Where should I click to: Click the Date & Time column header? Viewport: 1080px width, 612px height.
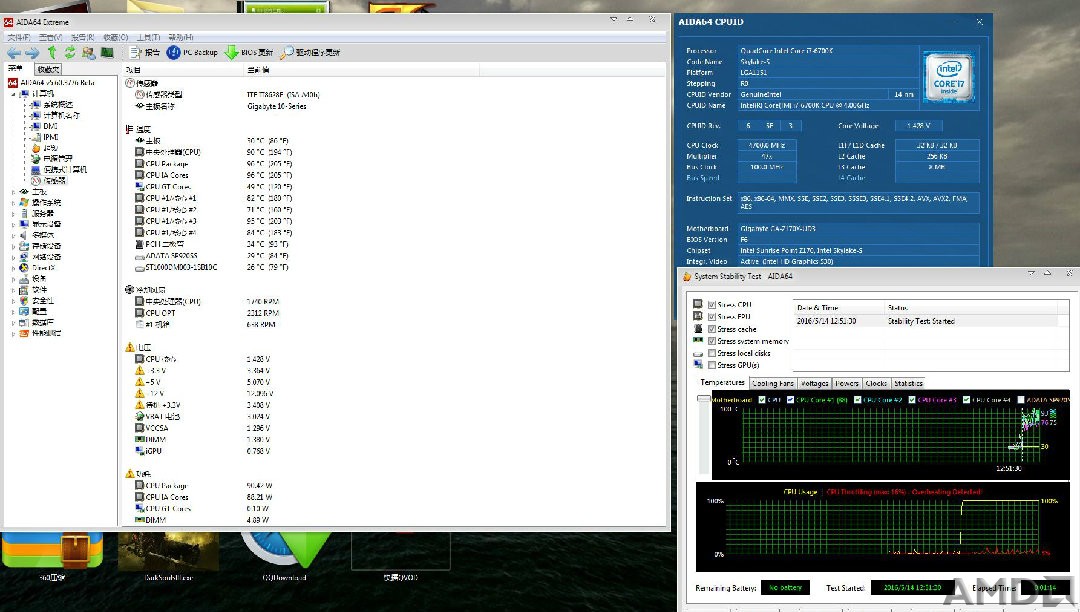click(838, 308)
